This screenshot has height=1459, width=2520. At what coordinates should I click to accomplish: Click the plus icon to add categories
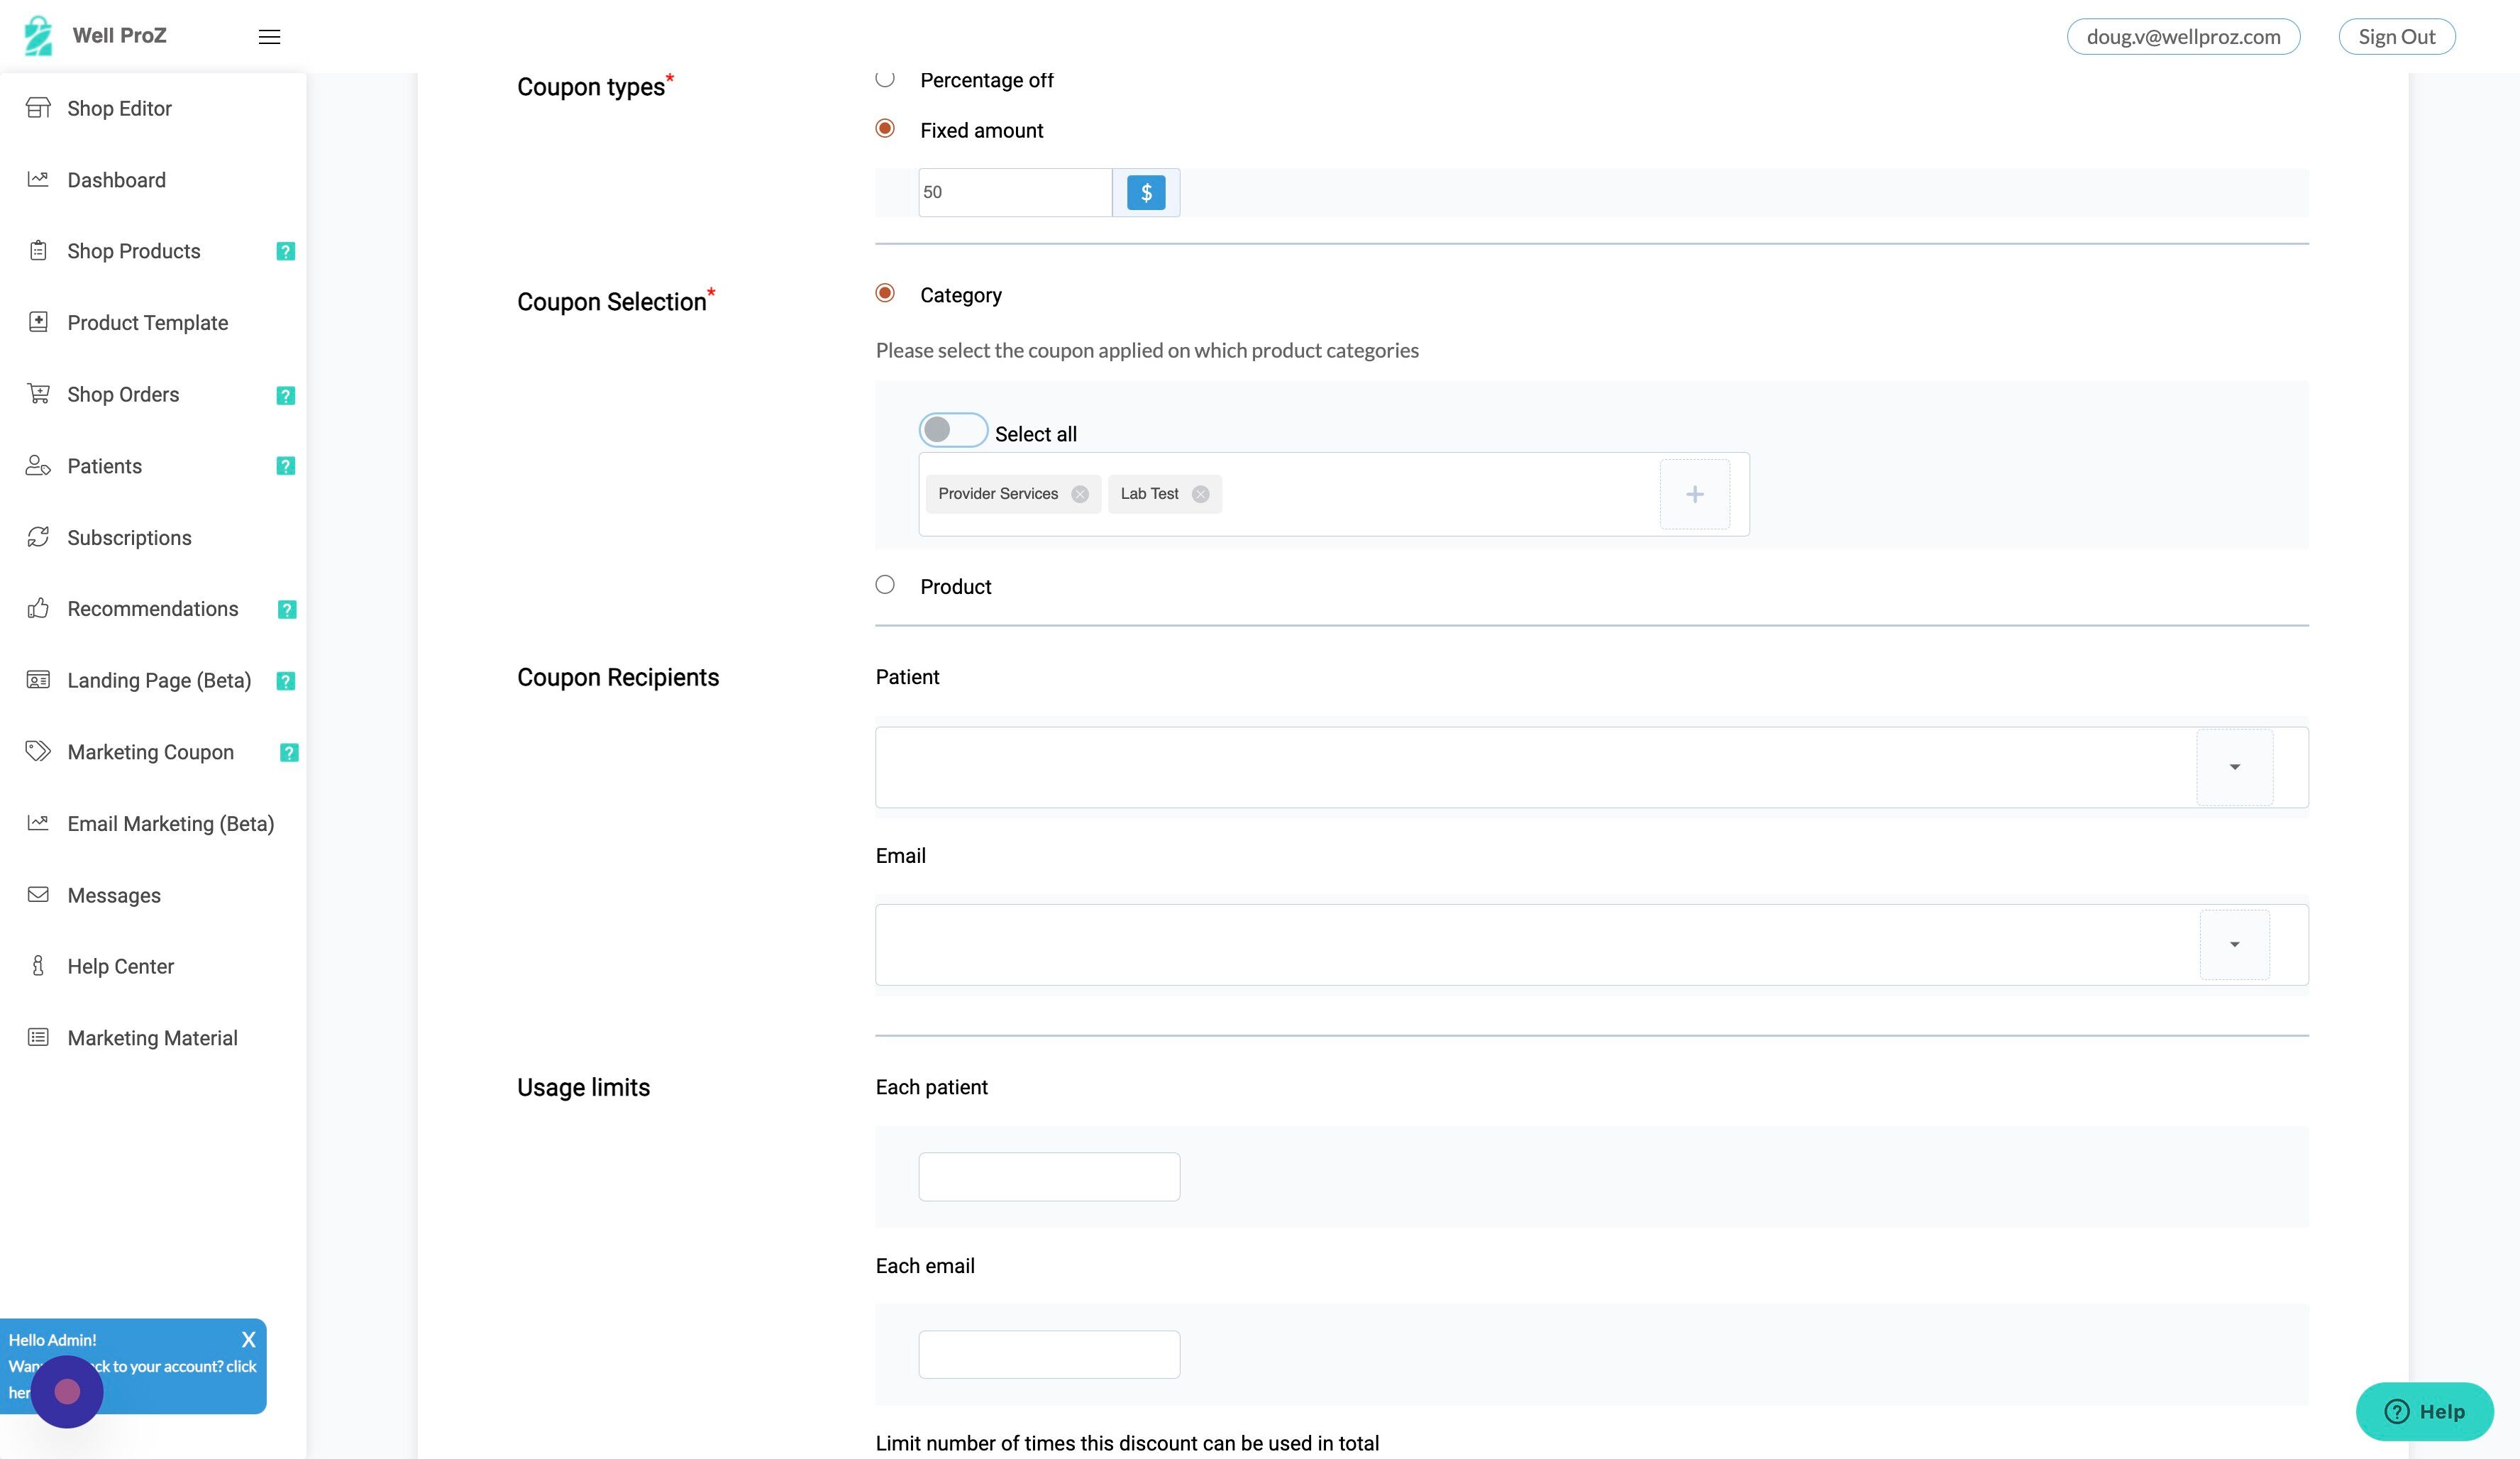click(1694, 493)
